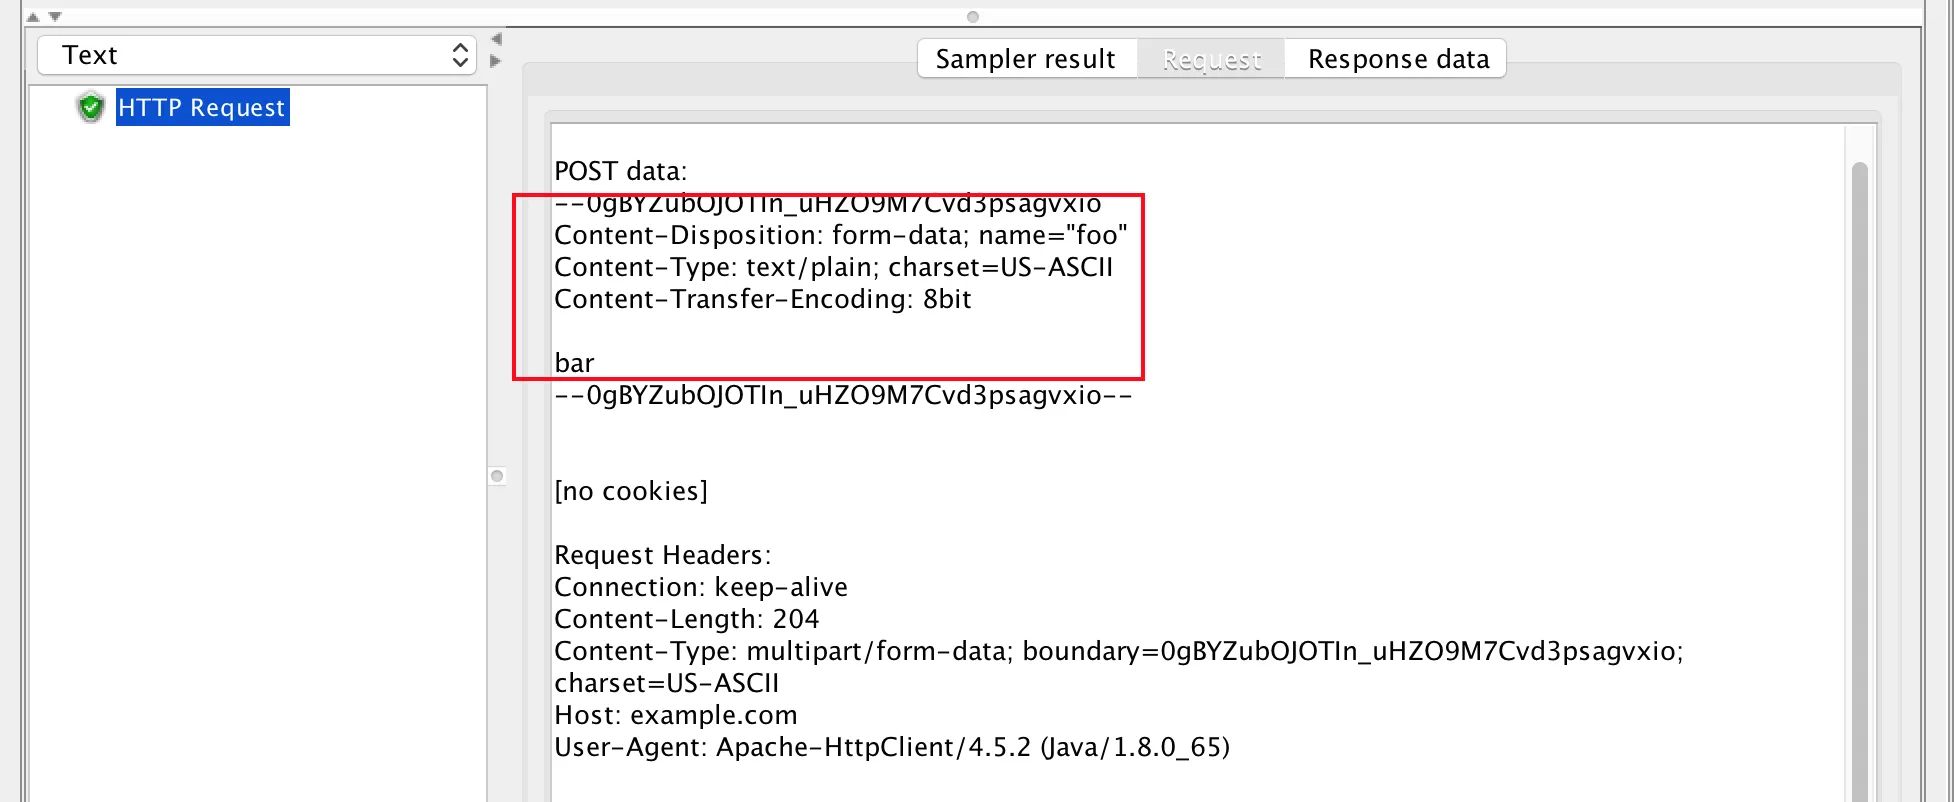
Task: Click the downward split-pane expand arrow
Action: coord(55,17)
